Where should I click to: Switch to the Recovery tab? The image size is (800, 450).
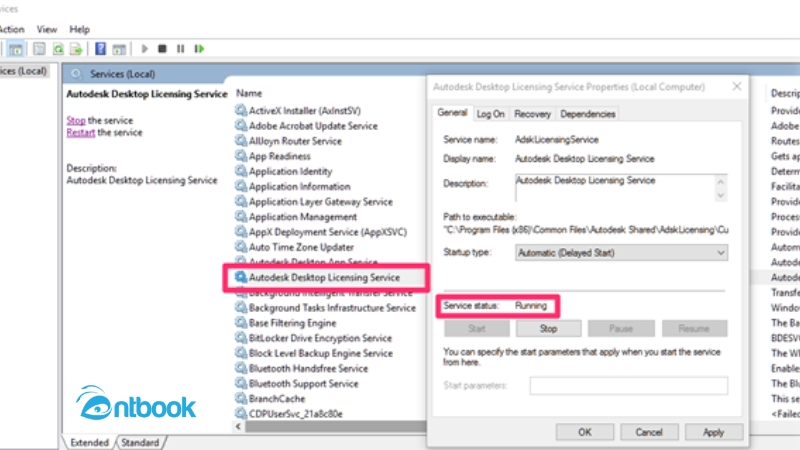pyautogui.click(x=532, y=114)
